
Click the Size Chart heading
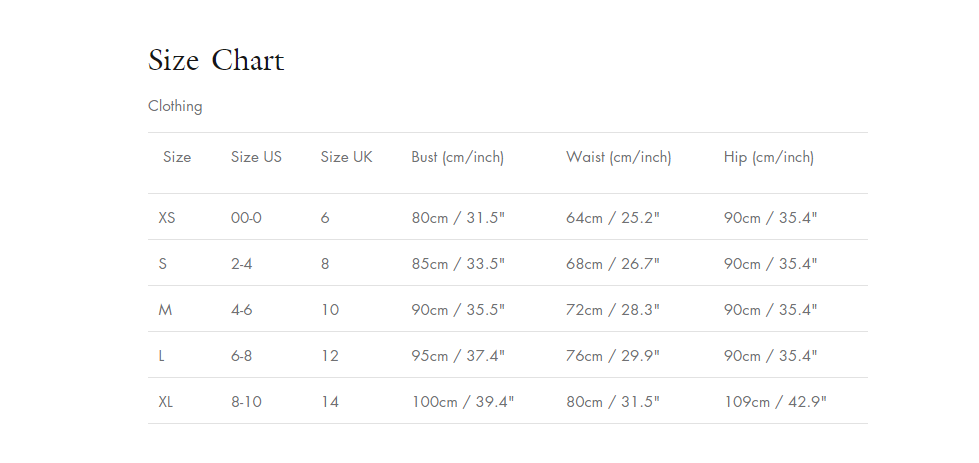(x=216, y=61)
